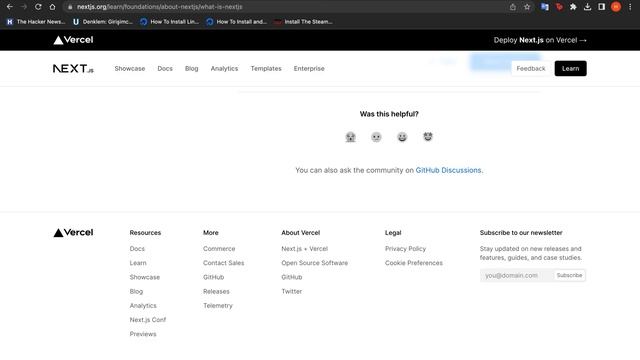640x360 pixels.
Task: Open Open Source Software footer link
Action: (x=315, y=263)
